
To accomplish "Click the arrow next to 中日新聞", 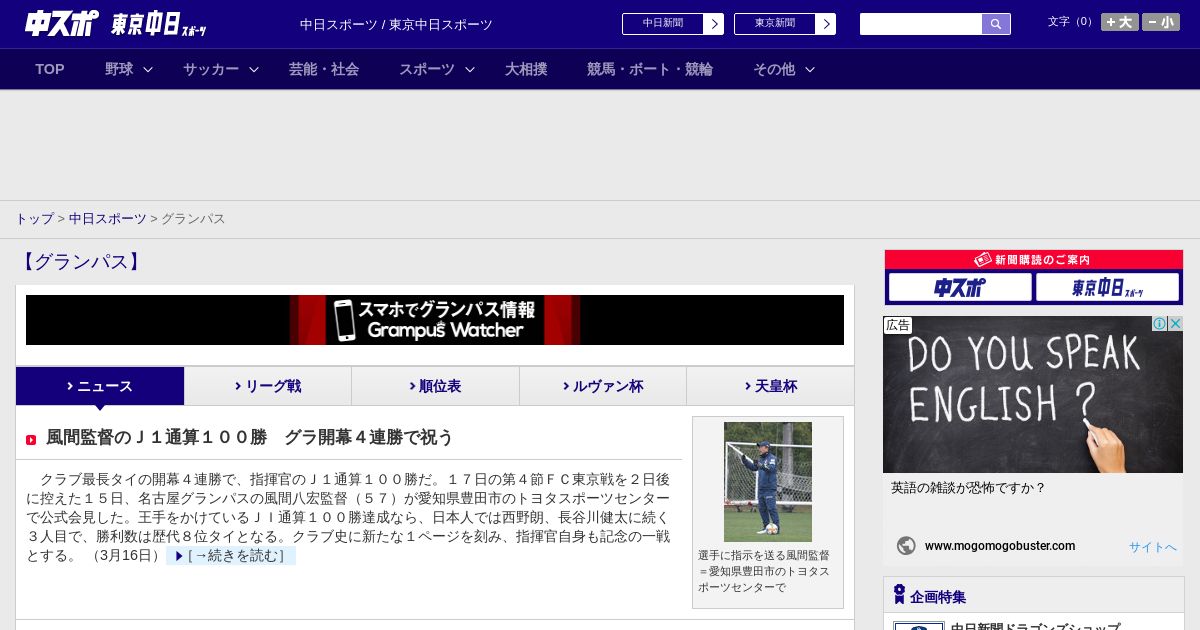I will coord(714,24).
